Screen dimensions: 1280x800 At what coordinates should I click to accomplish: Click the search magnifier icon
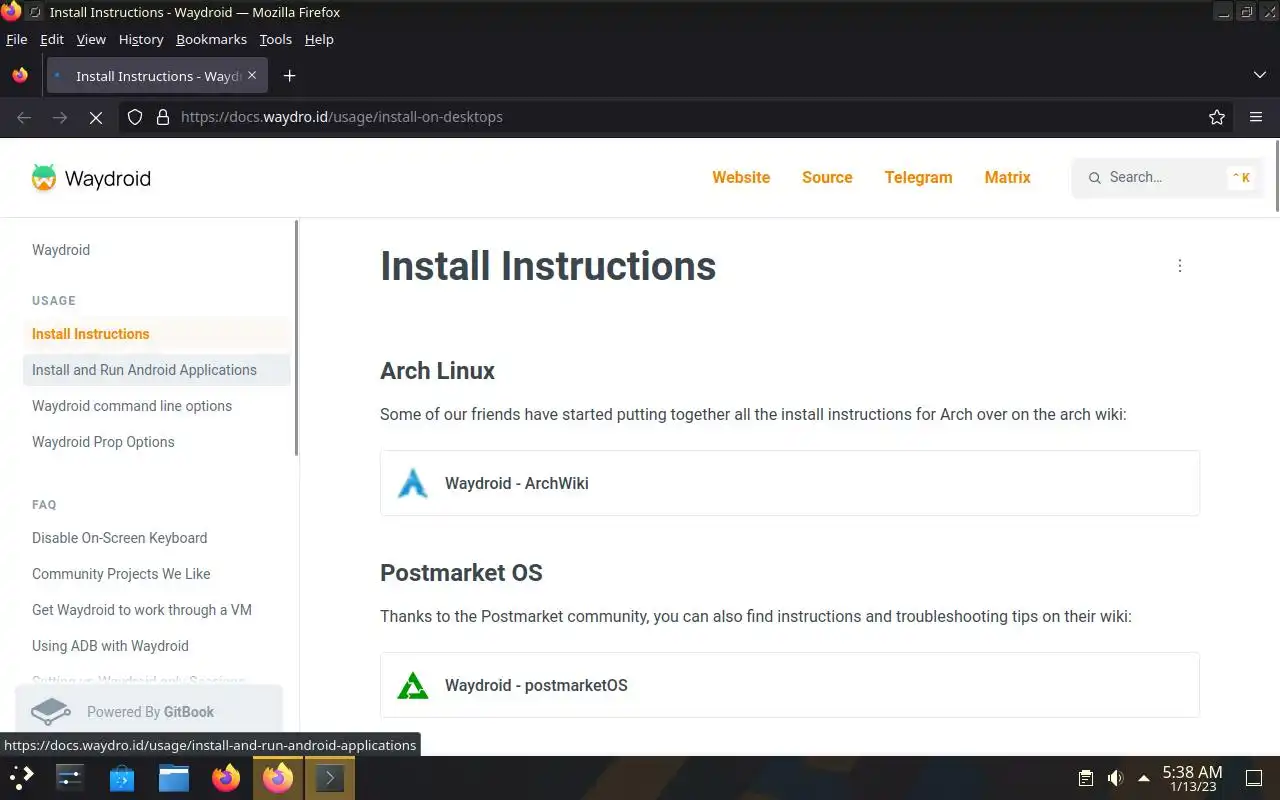click(x=1095, y=178)
